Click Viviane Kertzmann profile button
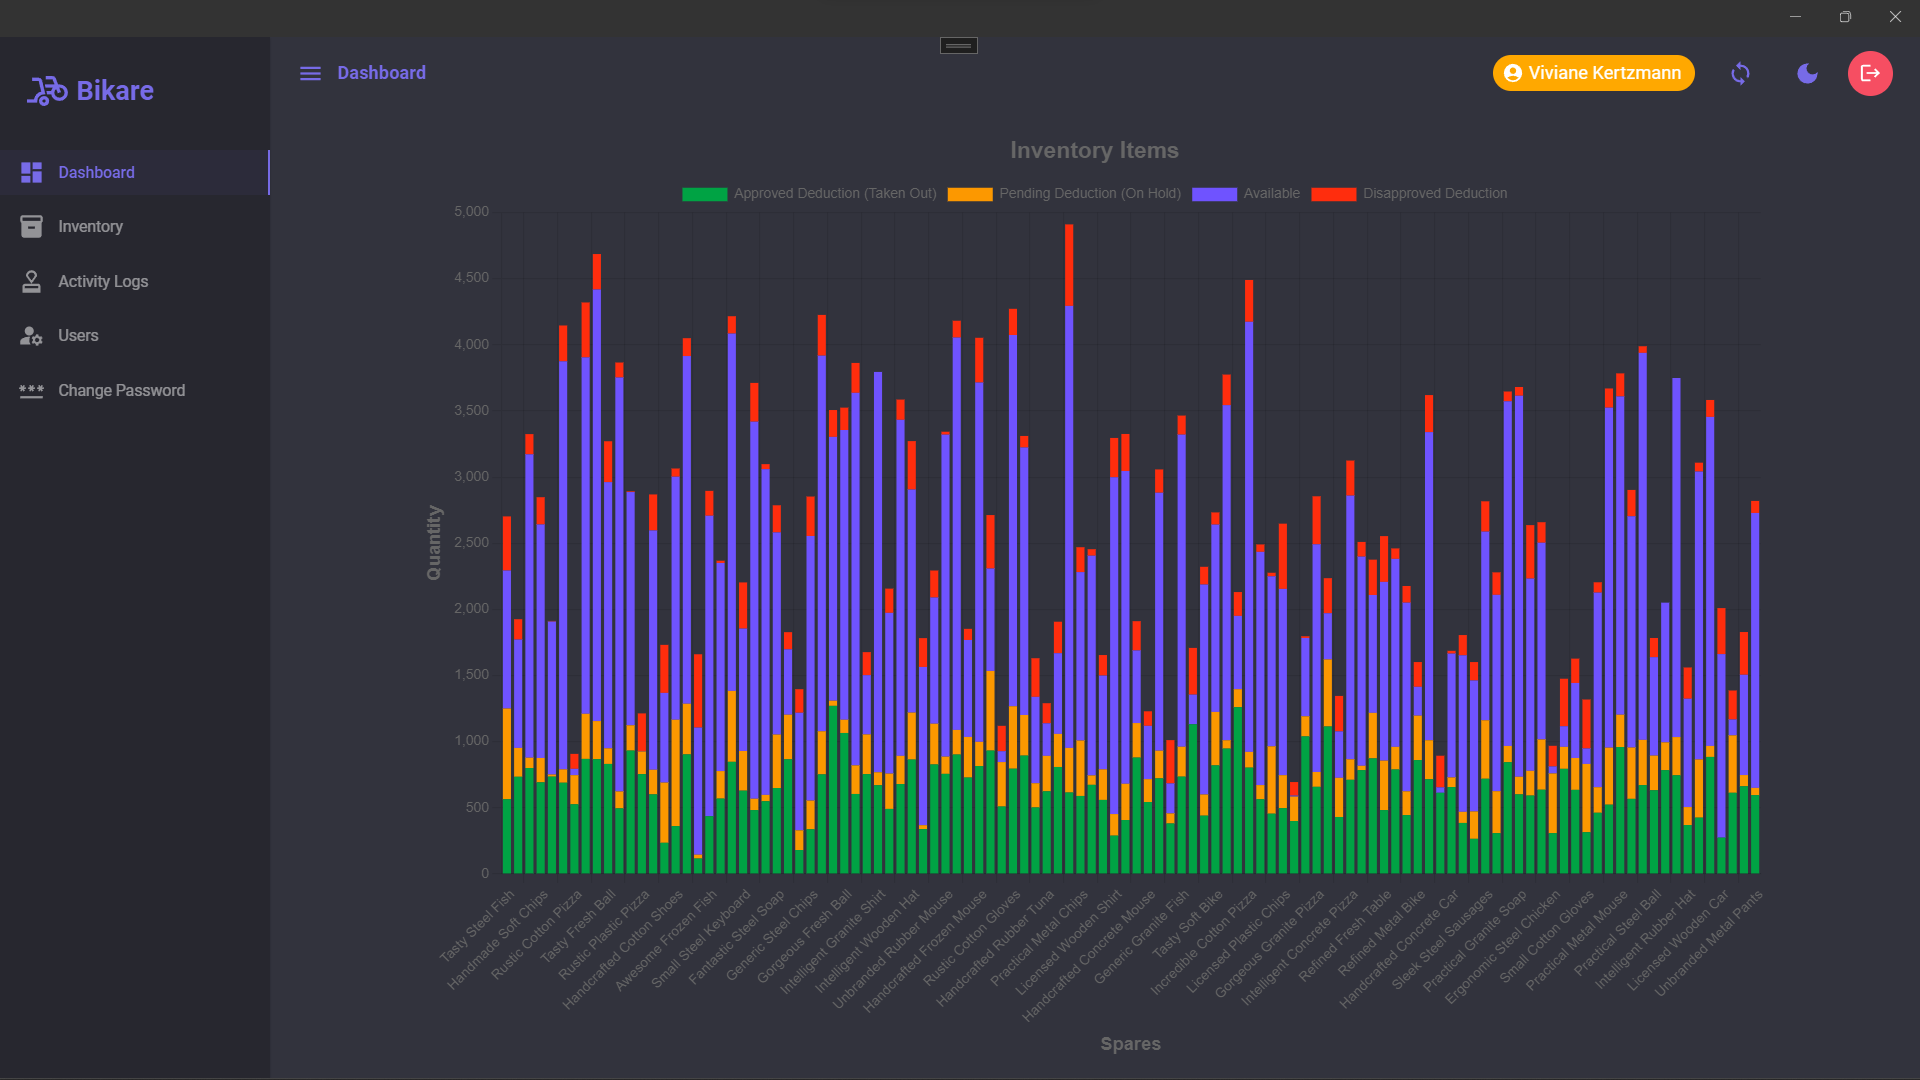Screen dimensions: 1920x1080 click(x=1593, y=73)
